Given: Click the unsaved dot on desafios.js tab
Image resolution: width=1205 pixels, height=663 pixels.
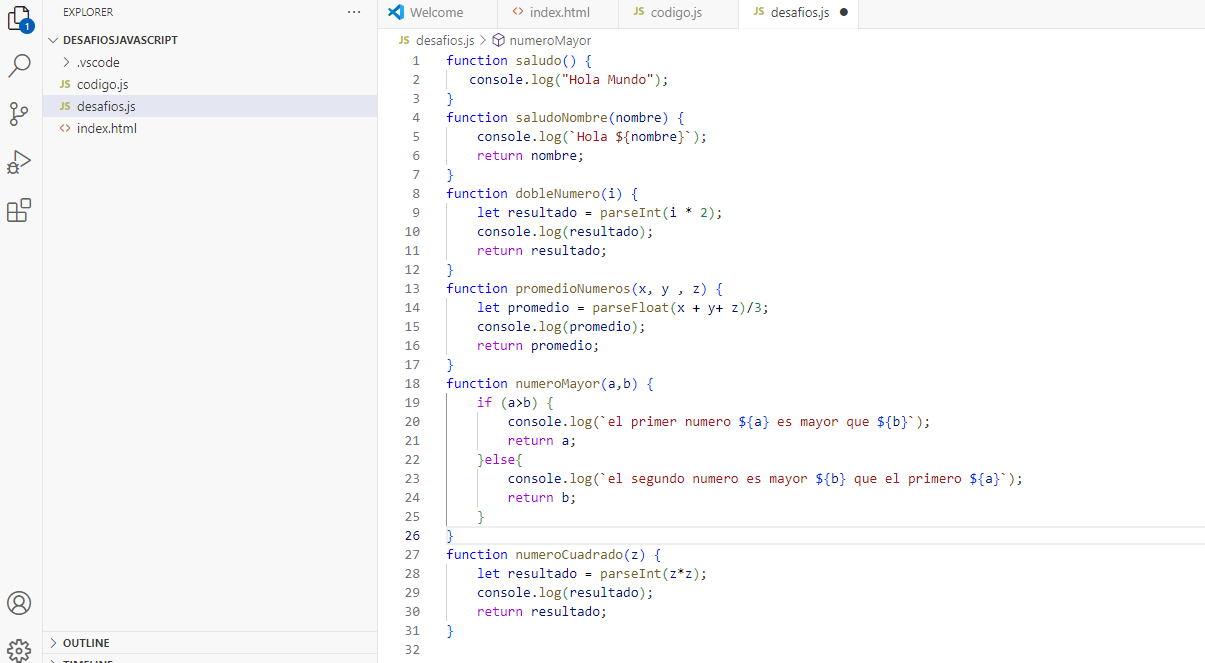Looking at the screenshot, I should pyautogui.click(x=844, y=13).
